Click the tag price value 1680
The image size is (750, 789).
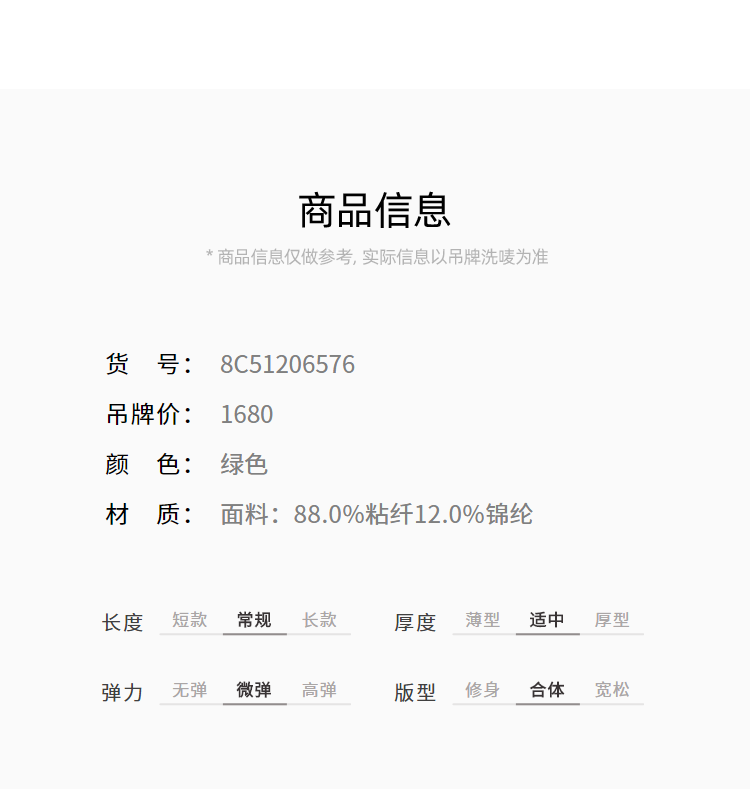pyautogui.click(x=247, y=415)
